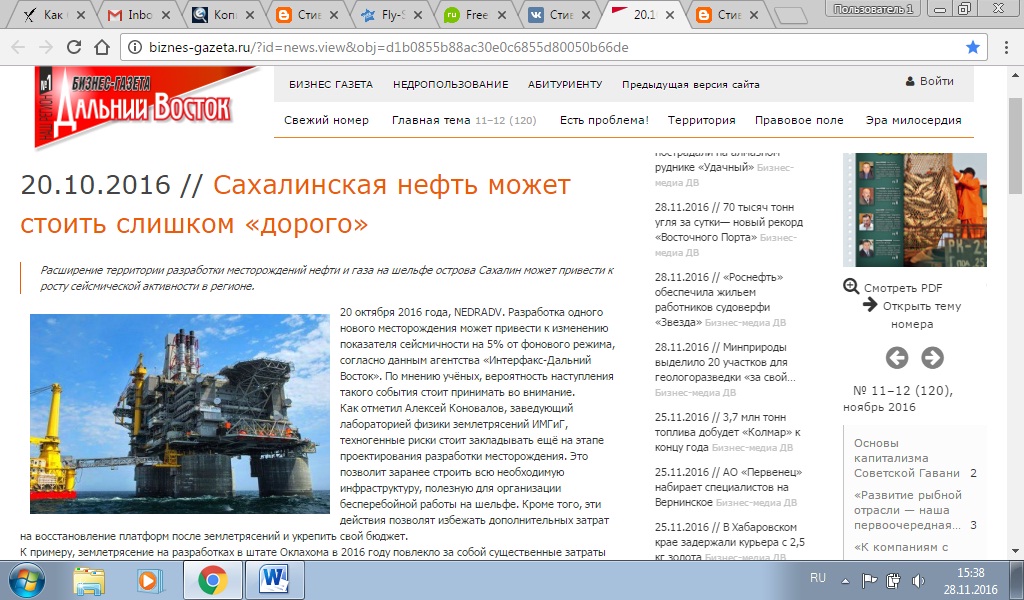Image resolution: width=1024 pixels, height=600 pixels.
Task: Open news about АО «Первенец» набирает специалистов
Action: [728, 487]
